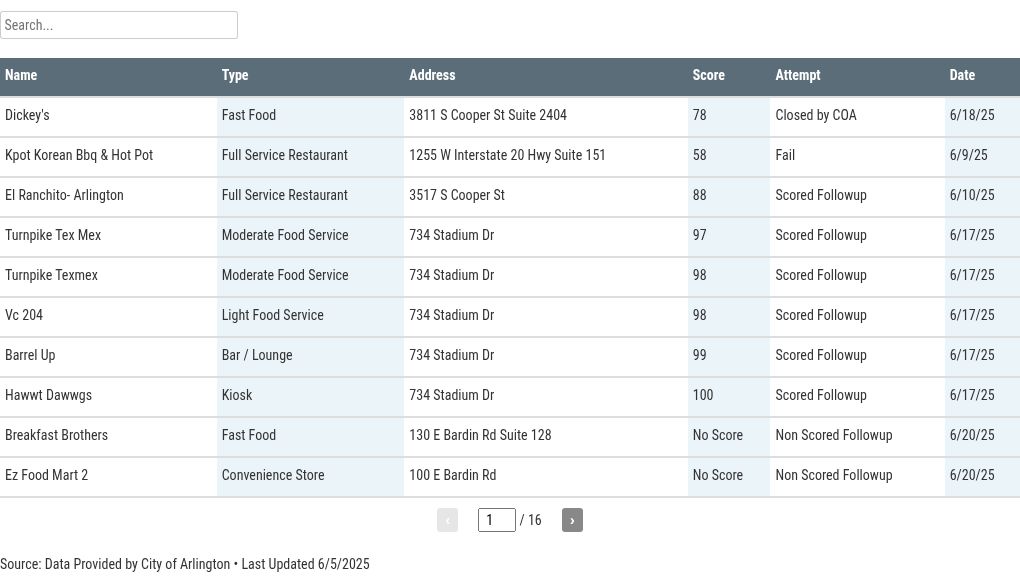
Task: Select the Hawwt Dawwgs kiosk row
Action: pos(510,395)
